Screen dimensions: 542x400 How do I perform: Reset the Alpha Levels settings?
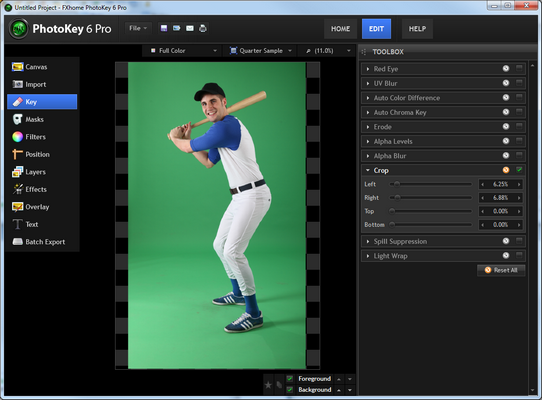pyautogui.click(x=506, y=141)
